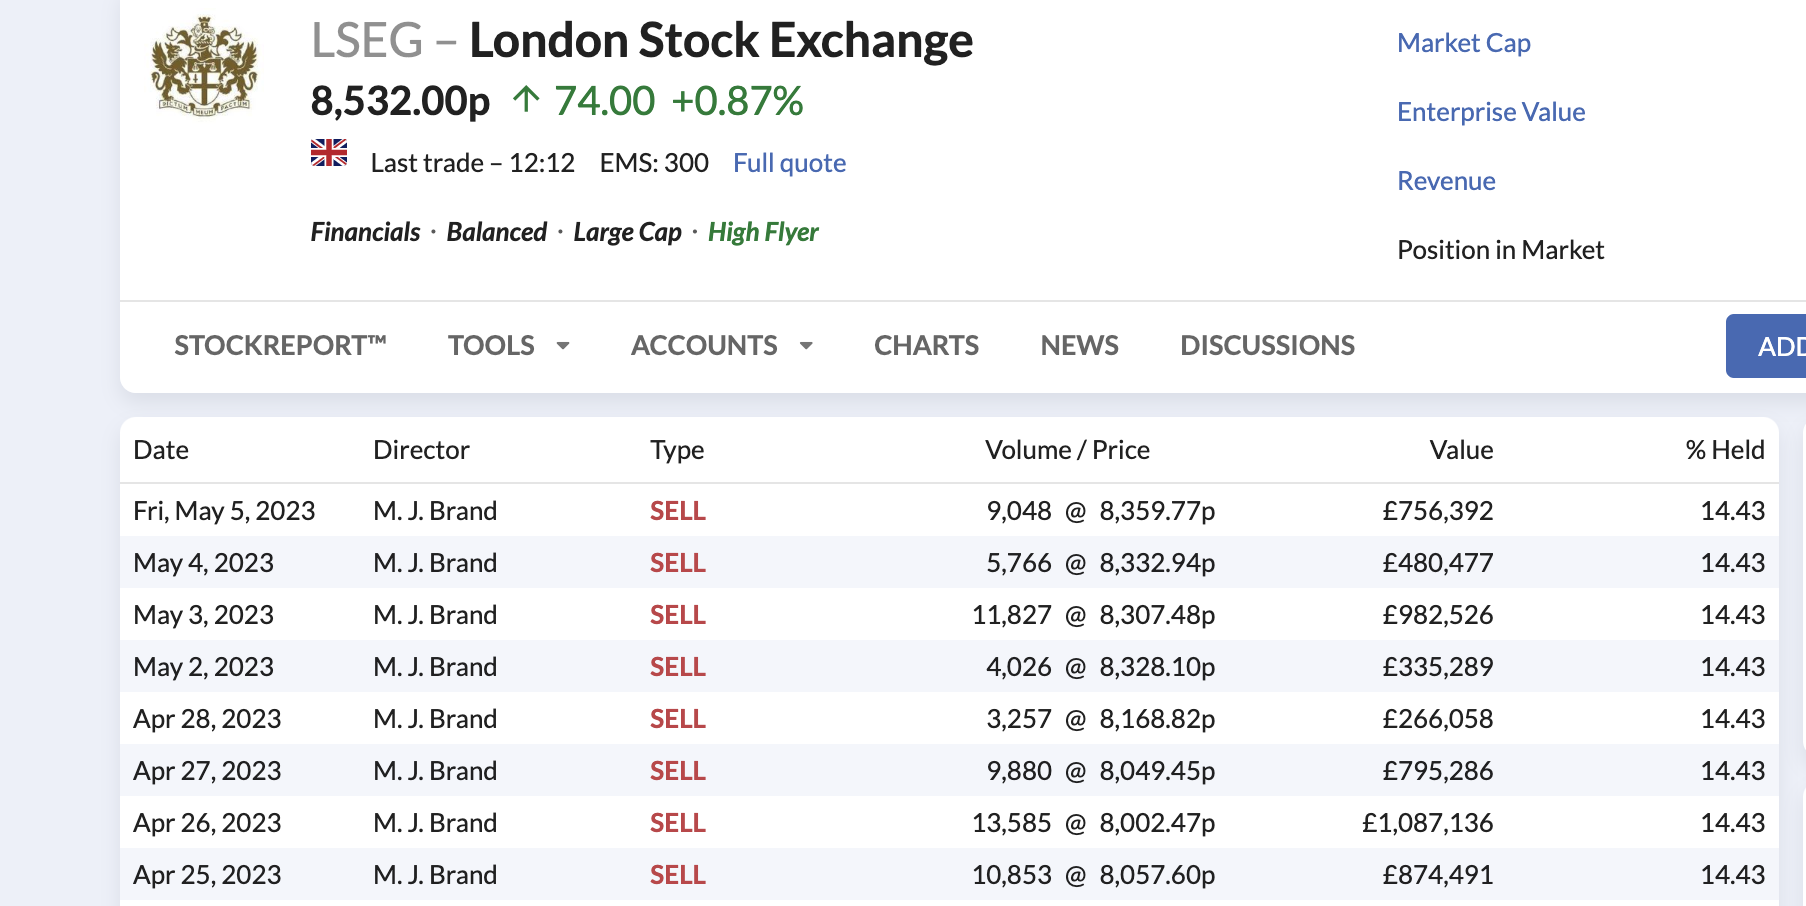Click the blue ADD button
Screen dimensions: 1806x906
coord(1767,346)
